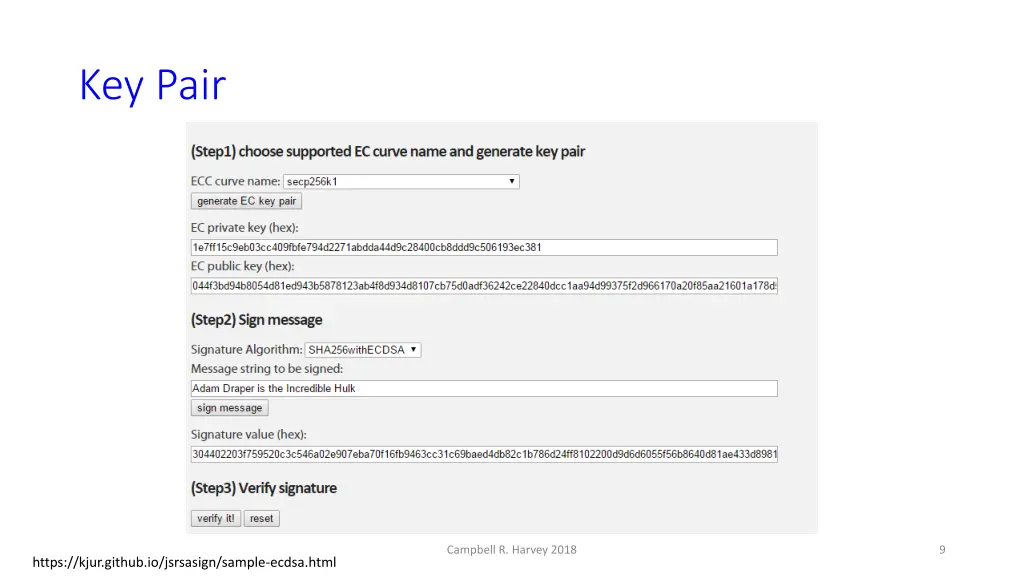This screenshot has width=1024, height=576.
Task: Click the Step1 generate key pair heading
Action: pyautogui.click(x=388, y=152)
